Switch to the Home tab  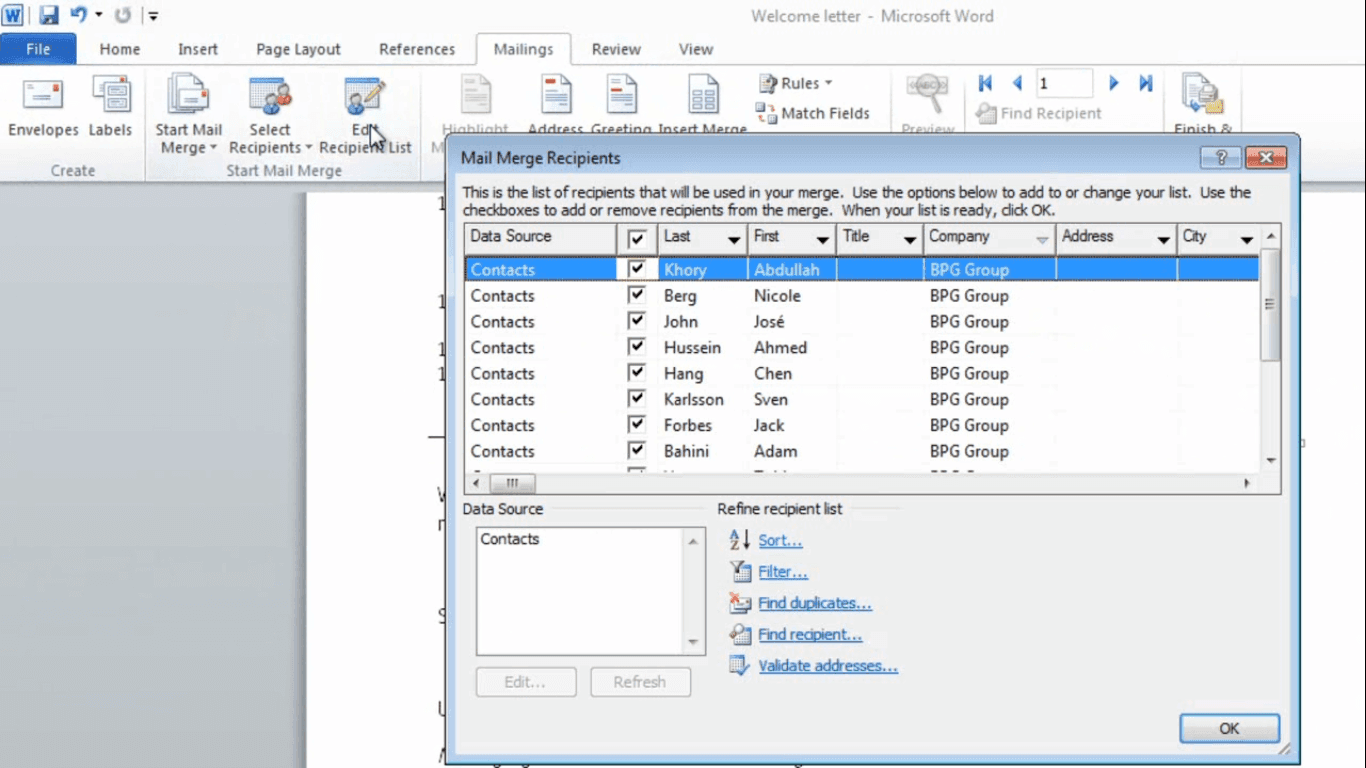[120, 49]
